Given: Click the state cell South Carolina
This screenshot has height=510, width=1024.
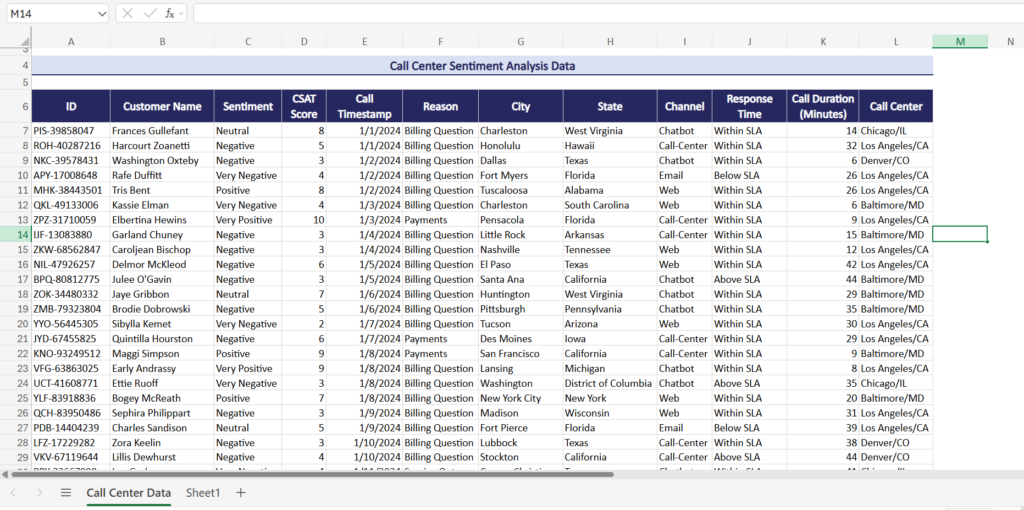Looking at the screenshot, I should pyautogui.click(x=610, y=205).
